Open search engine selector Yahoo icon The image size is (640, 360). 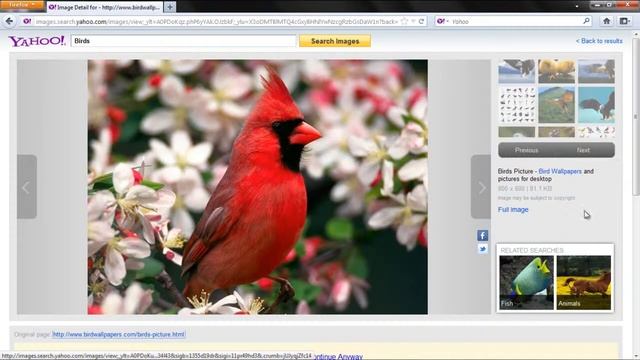click(442, 21)
